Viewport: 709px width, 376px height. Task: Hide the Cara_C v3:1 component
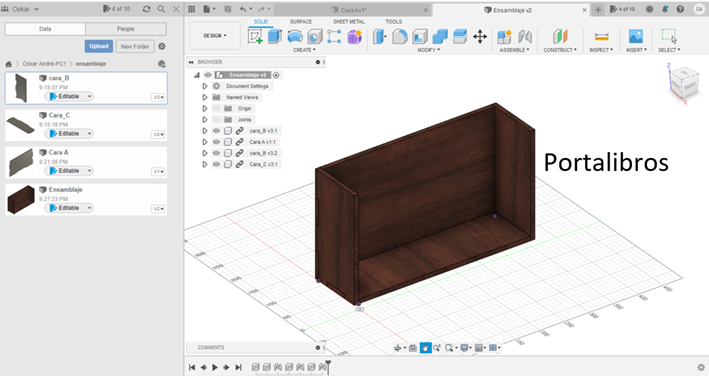pyautogui.click(x=216, y=164)
